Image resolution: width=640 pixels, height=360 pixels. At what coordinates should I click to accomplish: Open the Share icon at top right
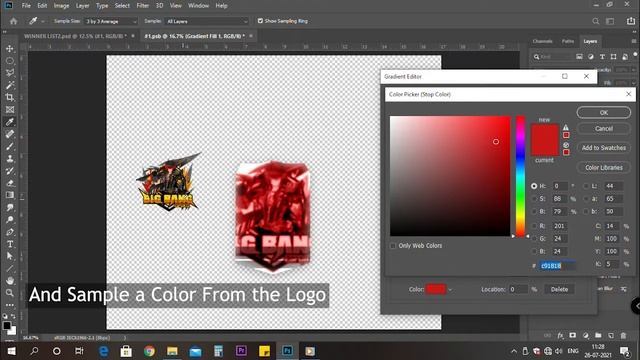pos(631,21)
